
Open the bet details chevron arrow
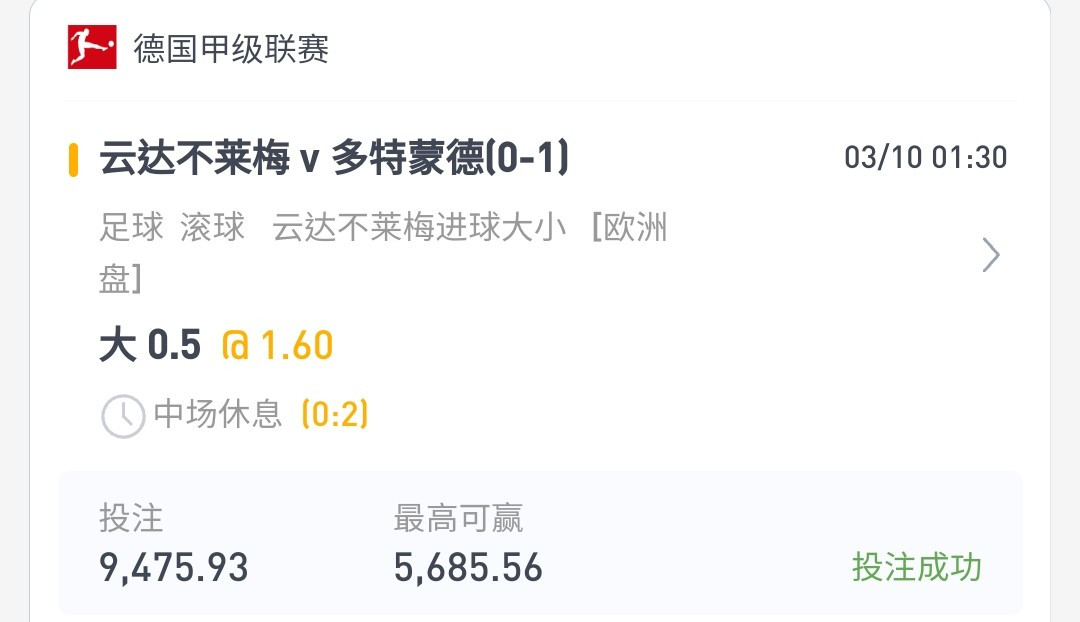[990, 255]
